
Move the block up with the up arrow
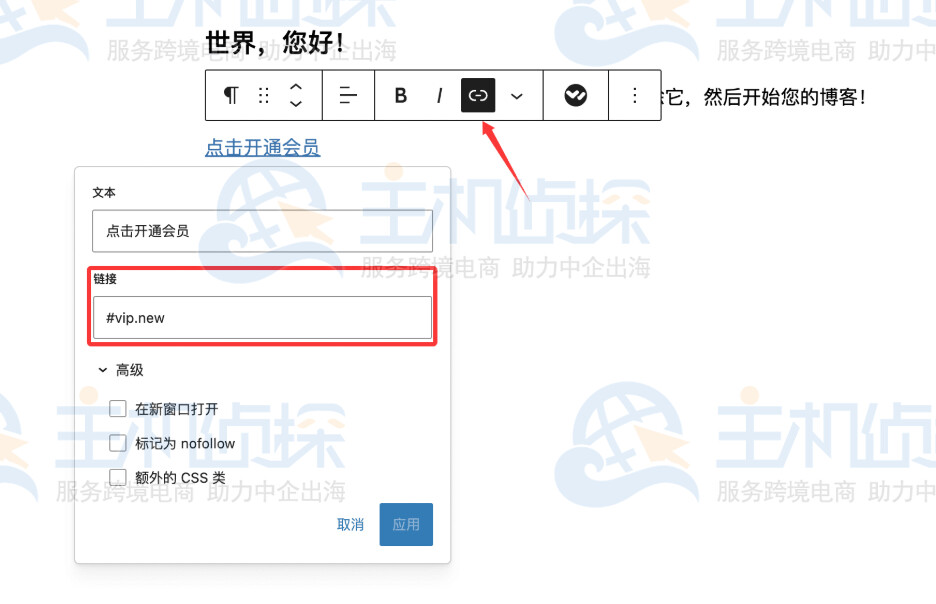[x=295, y=88]
